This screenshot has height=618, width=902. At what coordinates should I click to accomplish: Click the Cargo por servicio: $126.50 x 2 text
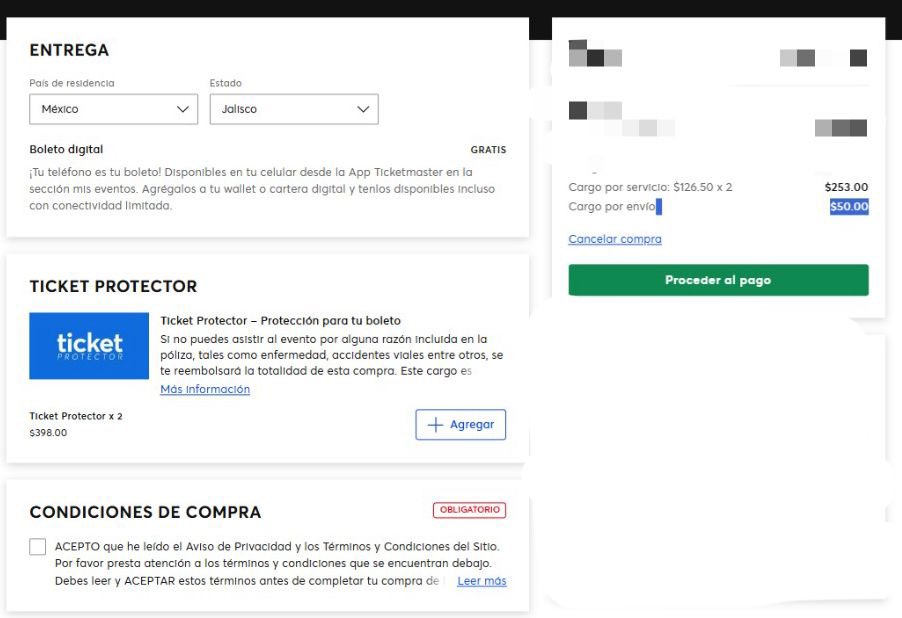coord(650,187)
